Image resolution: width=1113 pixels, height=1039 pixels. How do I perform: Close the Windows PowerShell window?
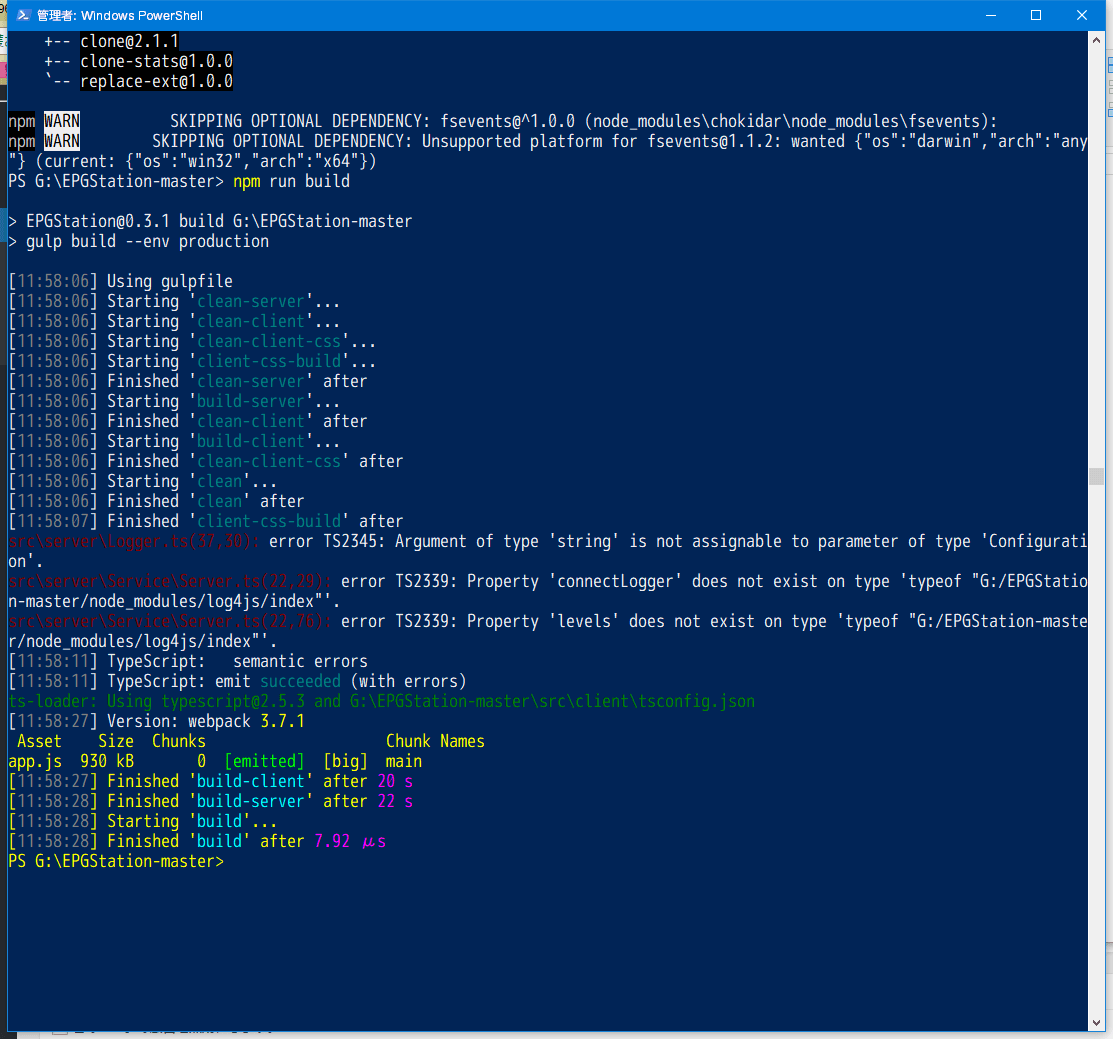click(1082, 15)
